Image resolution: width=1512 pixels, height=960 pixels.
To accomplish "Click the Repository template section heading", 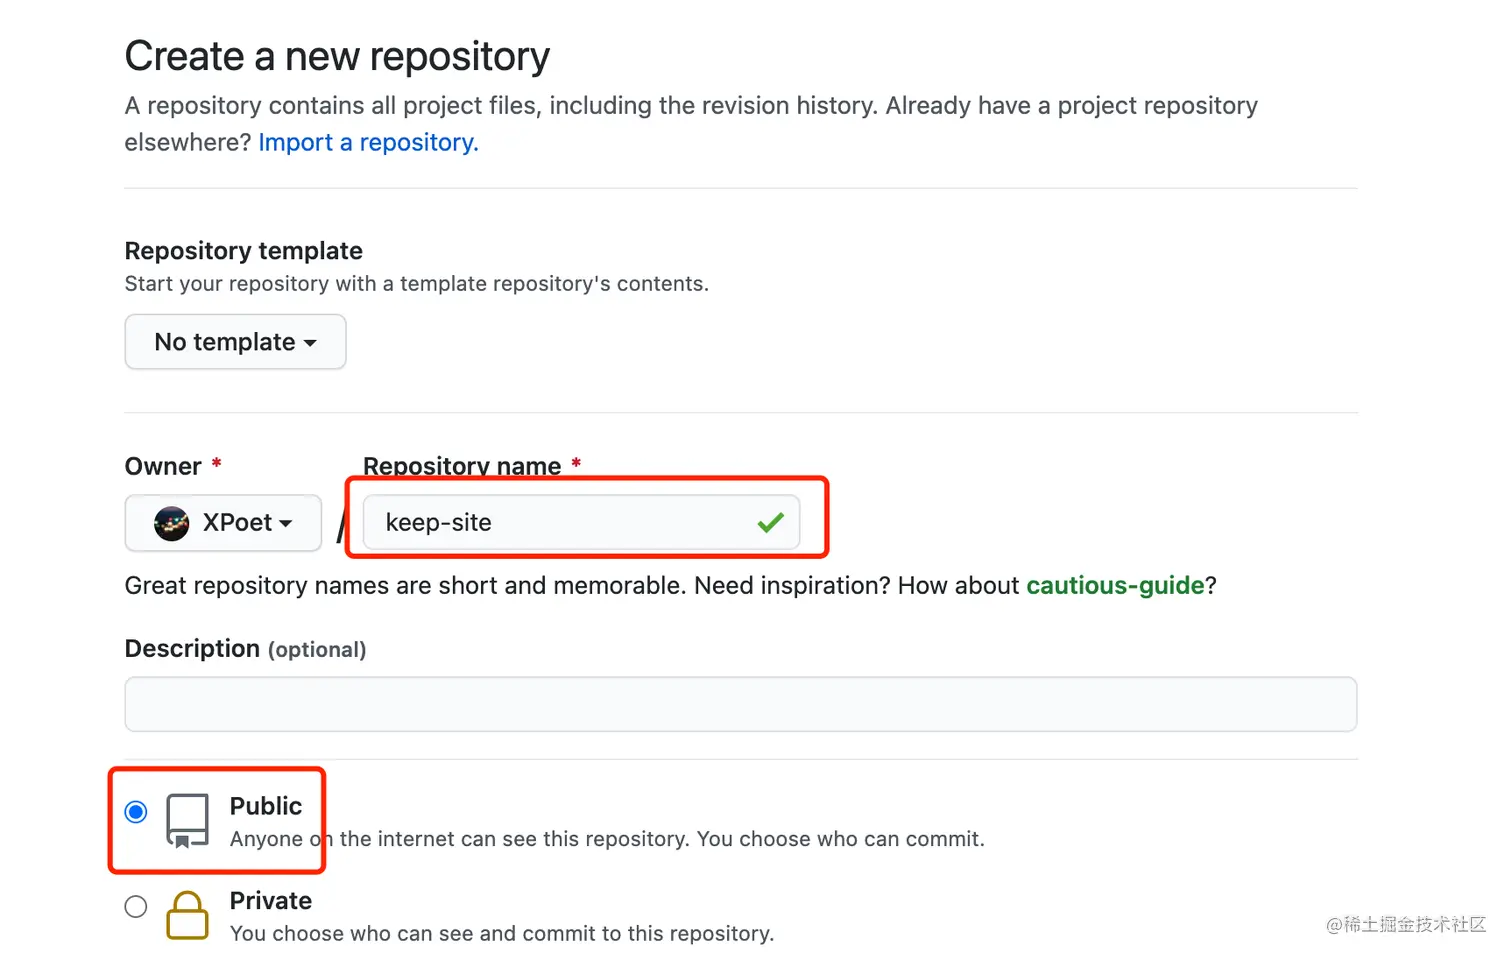I will click(243, 251).
